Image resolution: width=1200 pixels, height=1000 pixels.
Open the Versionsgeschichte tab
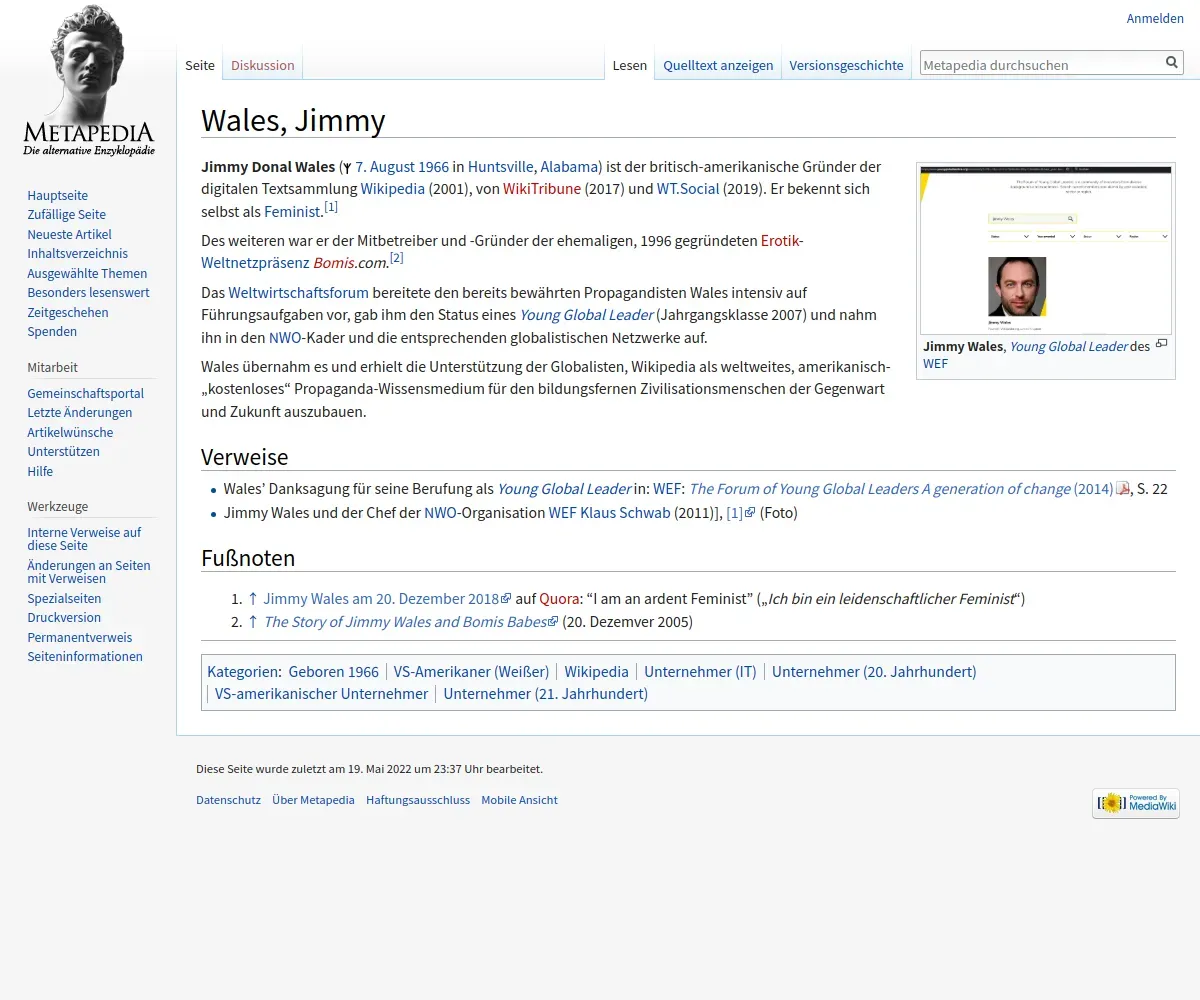pos(846,65)
